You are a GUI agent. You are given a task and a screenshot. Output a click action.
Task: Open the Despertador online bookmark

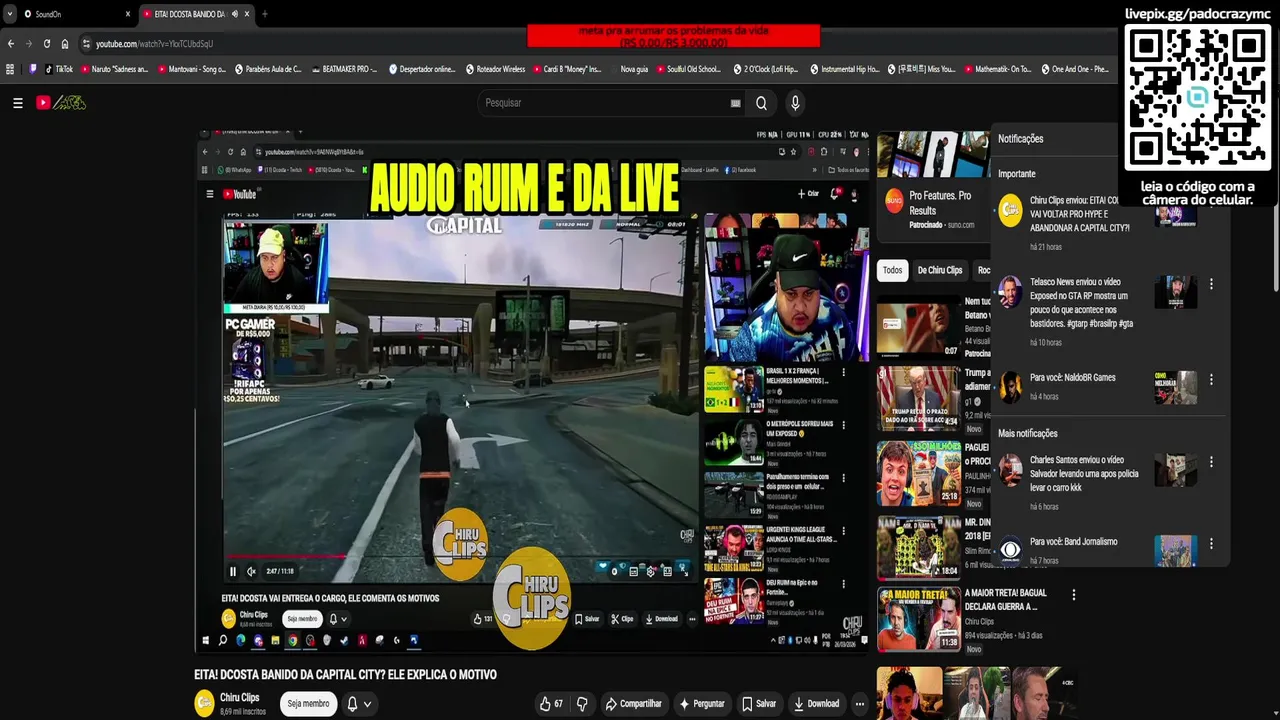tap(422, 69)
